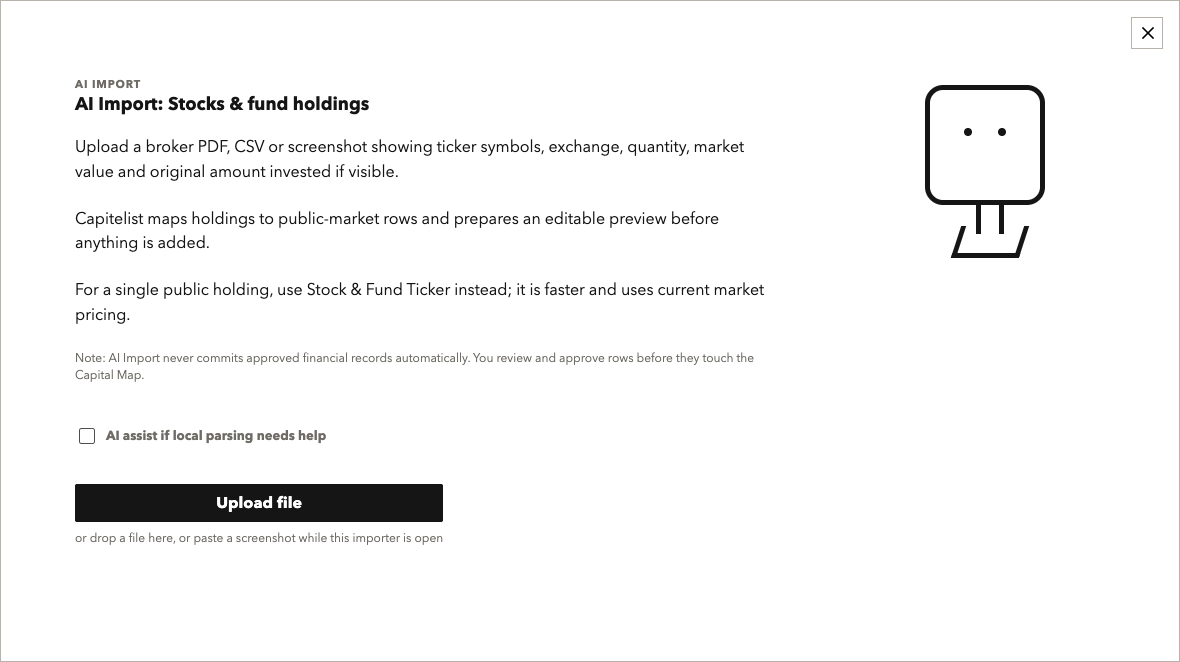Click the 'Capital Map.' words in the note
Viewport: 1180px width, 662px height.
(x=109, y=375)
